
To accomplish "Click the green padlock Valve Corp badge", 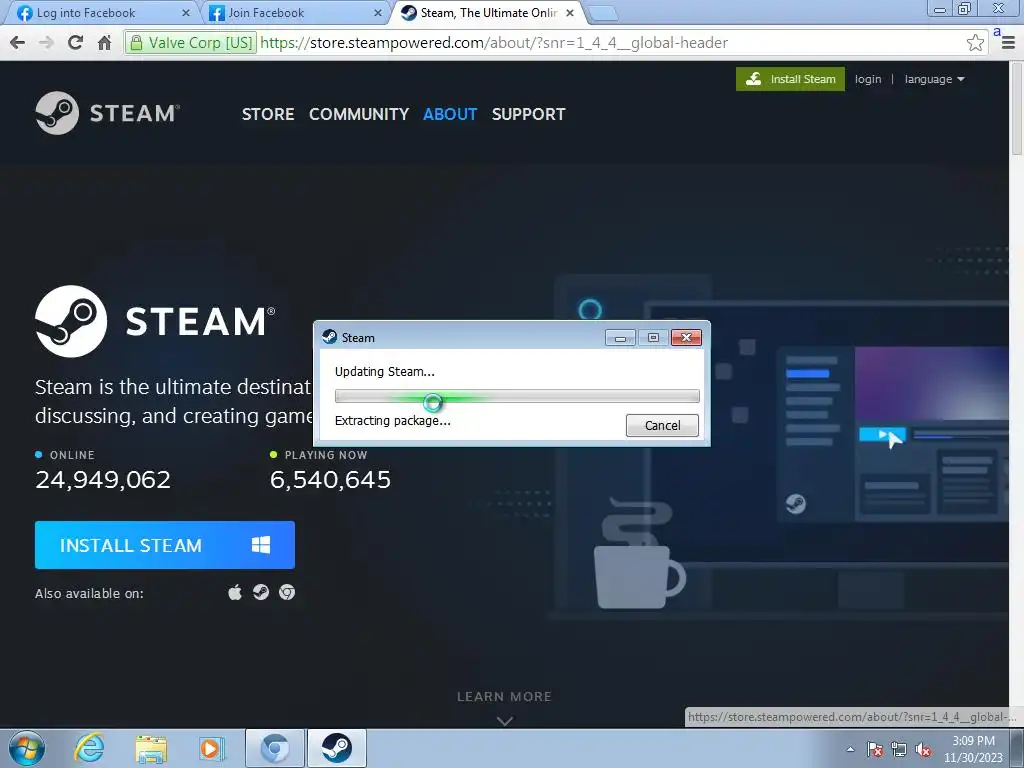I will coord(191,43).
